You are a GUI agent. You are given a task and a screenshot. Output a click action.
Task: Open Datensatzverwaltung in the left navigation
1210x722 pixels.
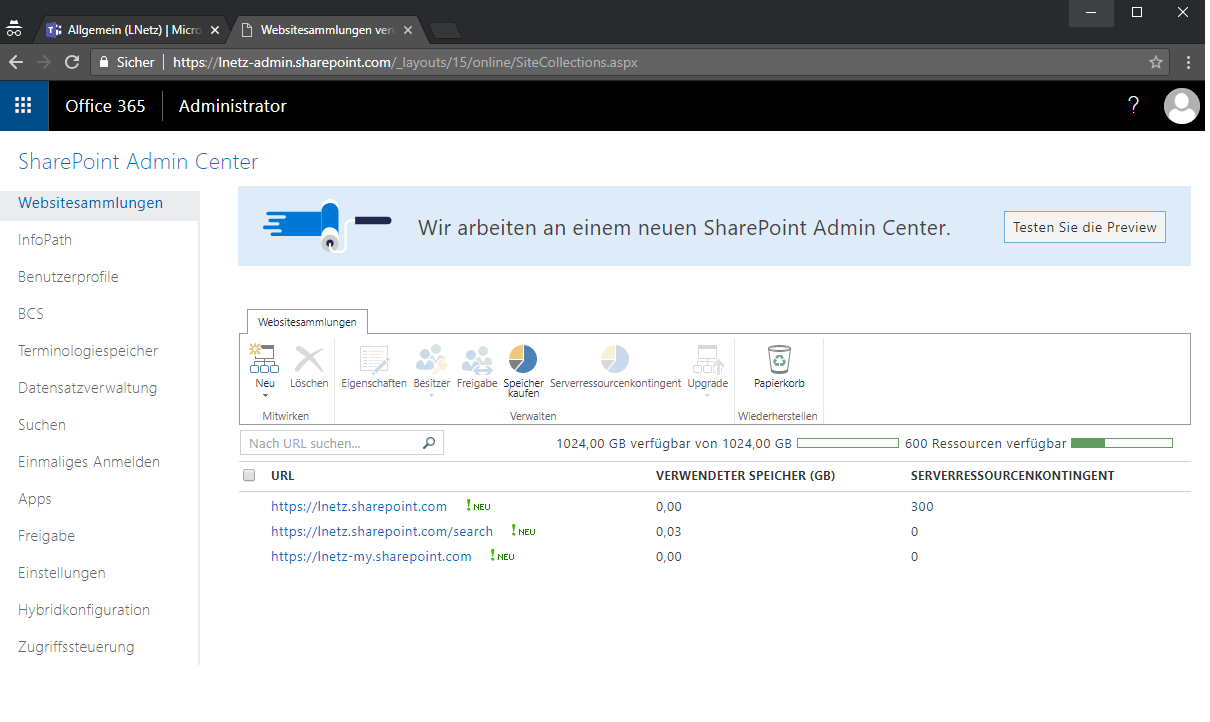[88, 388]
